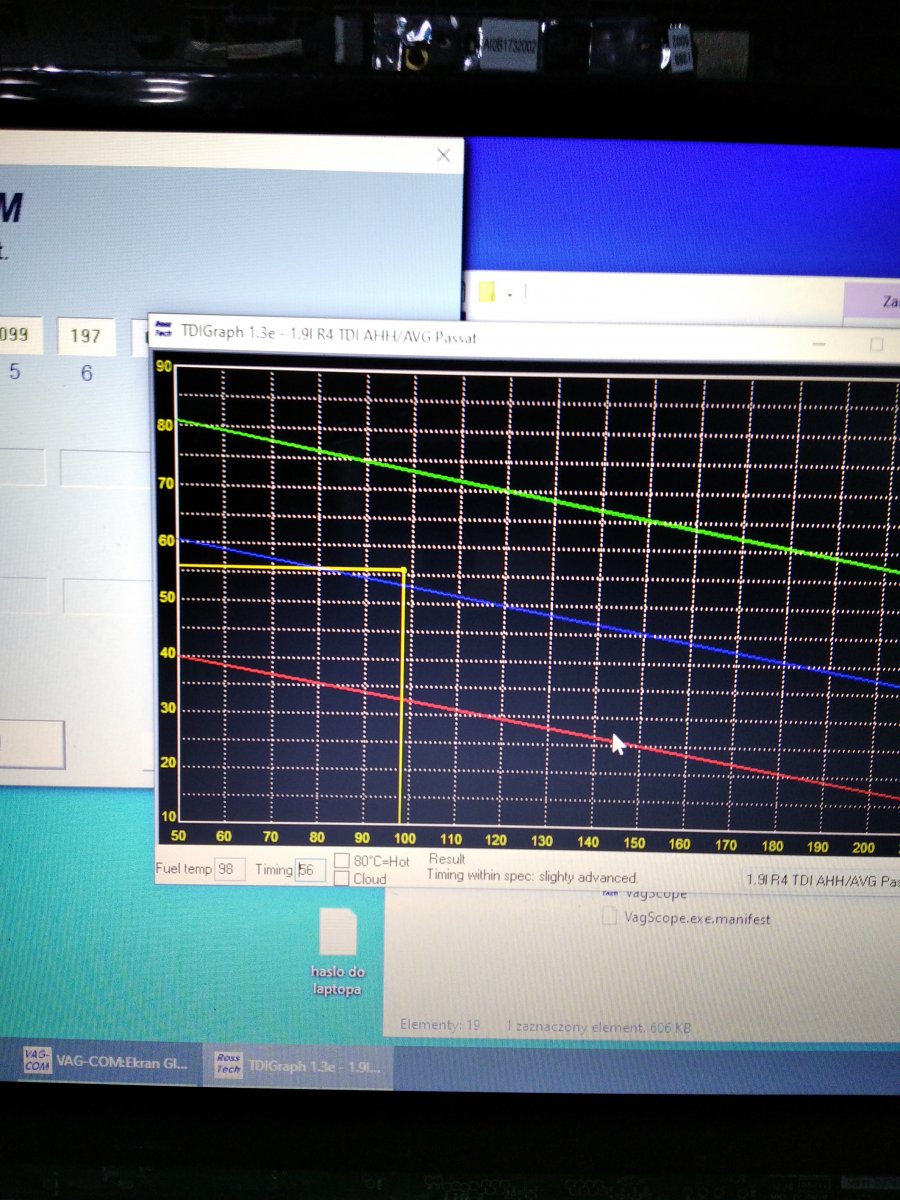Open the 'haslo do laptopa' desktop file icon
The image size is (900, 1200).
point(337,952)
